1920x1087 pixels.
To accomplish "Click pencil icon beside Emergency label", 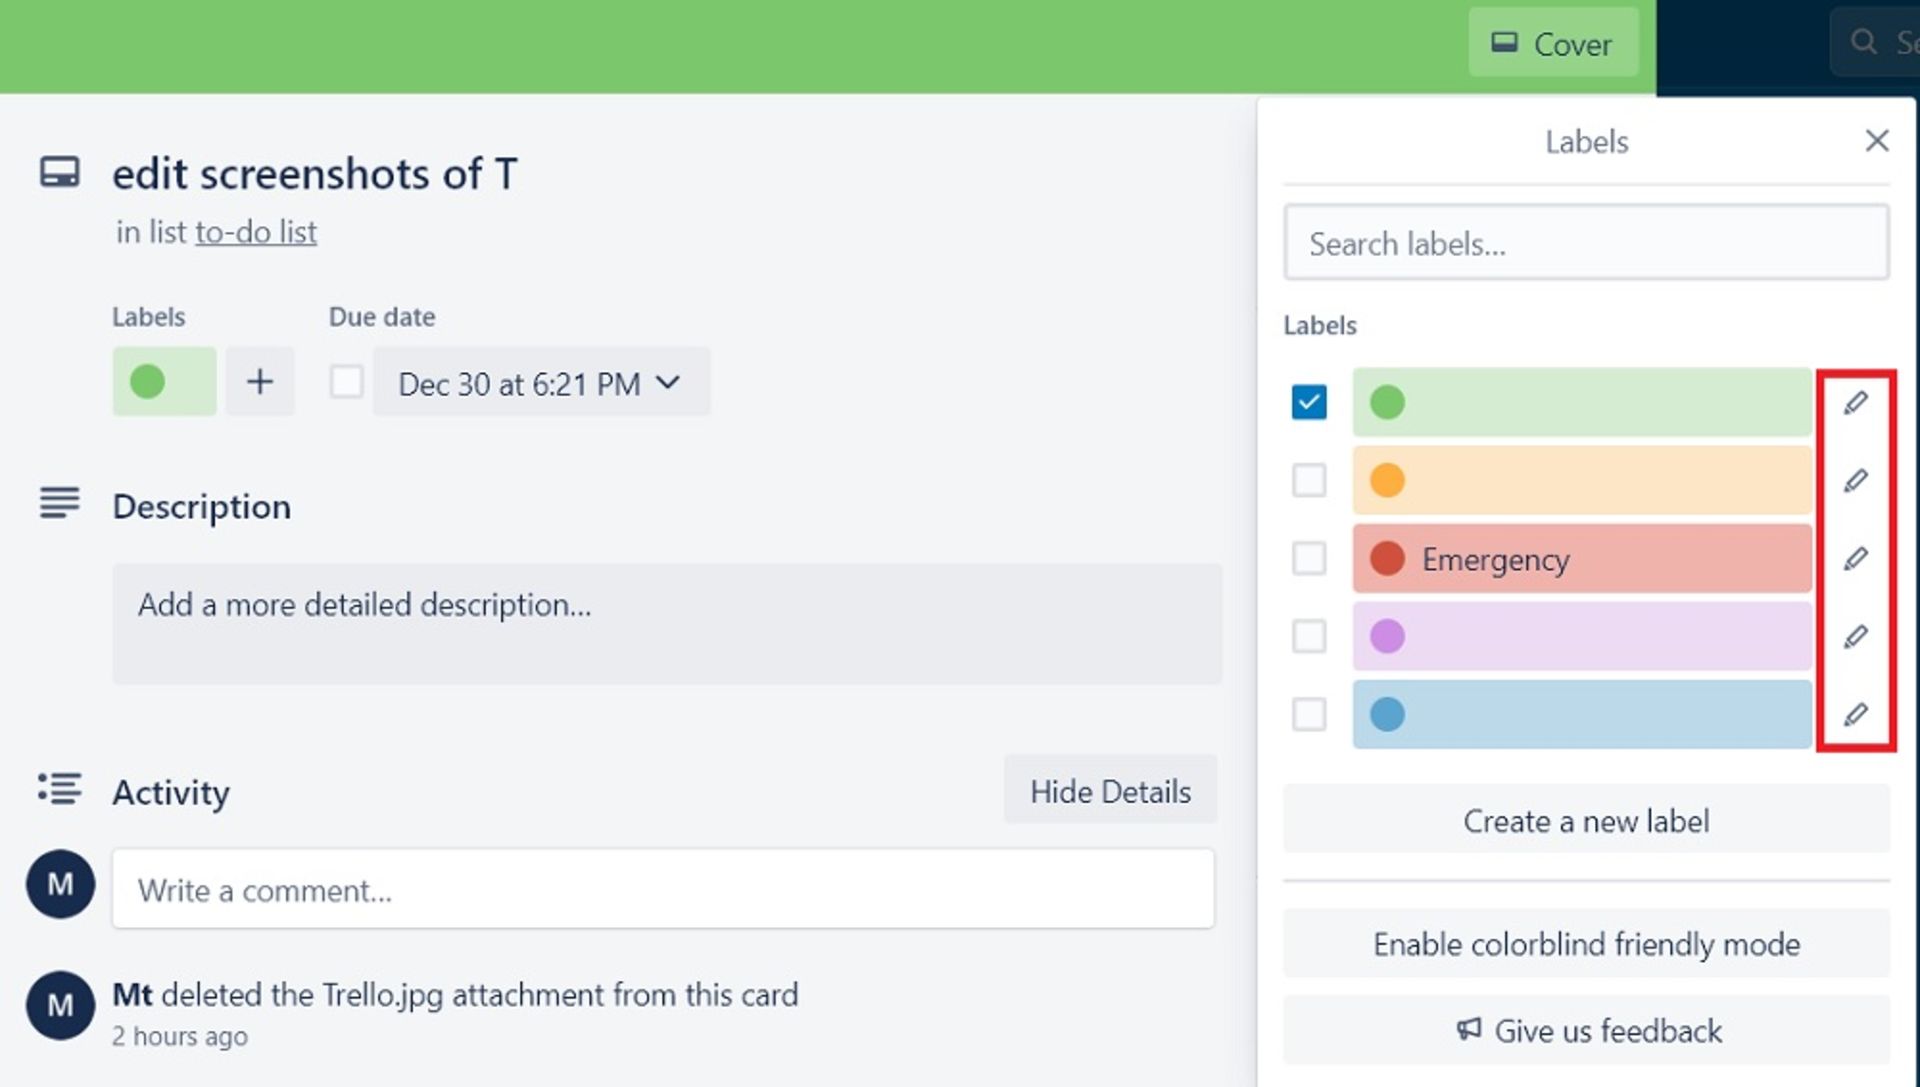I will pos(1855,559).
